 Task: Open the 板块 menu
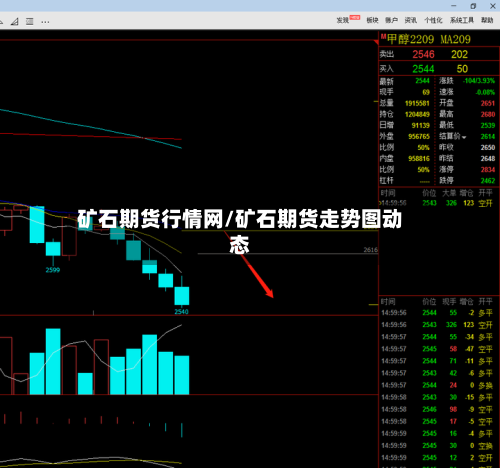(x=372, y=20)
